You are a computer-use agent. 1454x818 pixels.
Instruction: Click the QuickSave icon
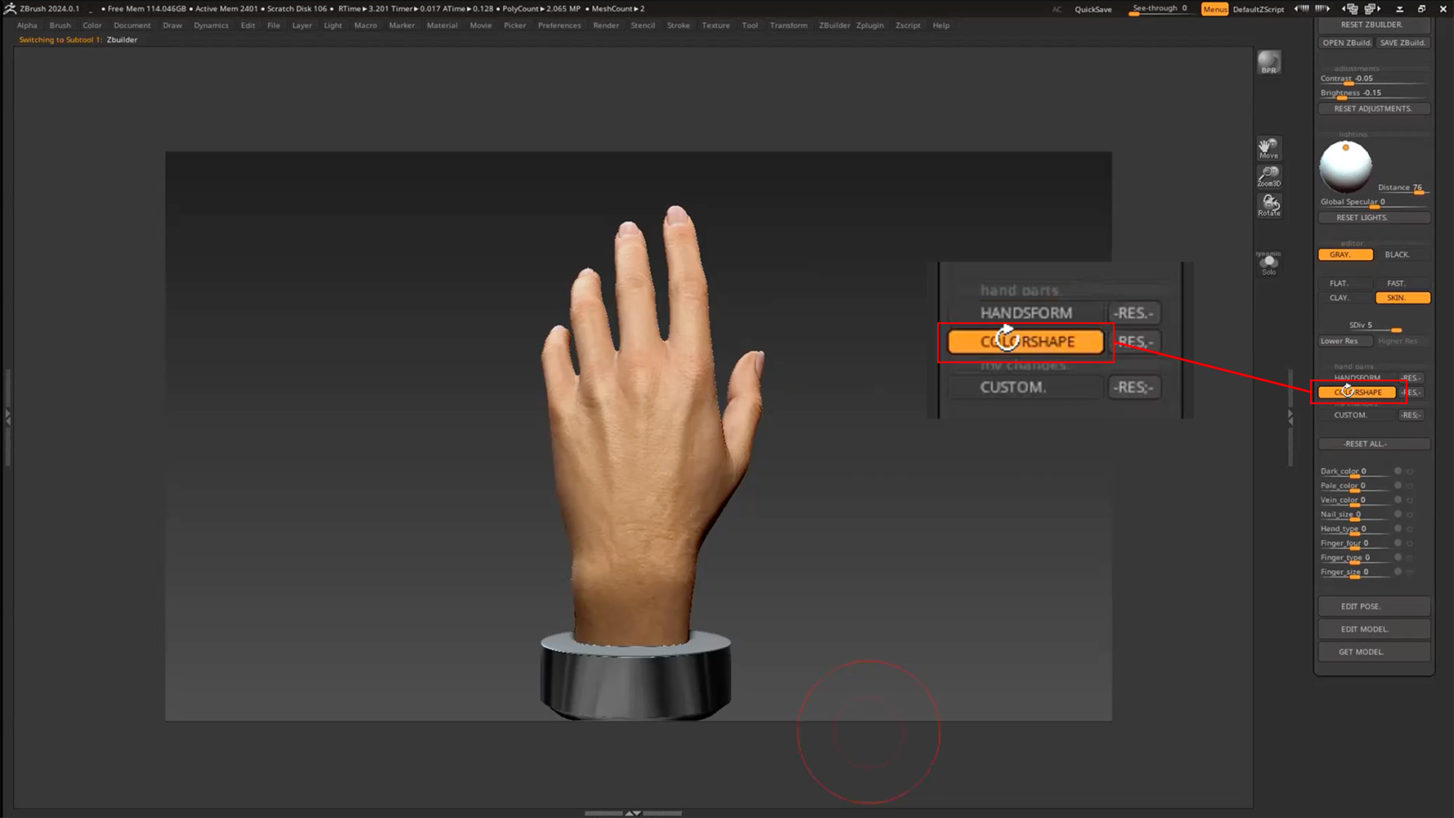tap(1092, 9)
